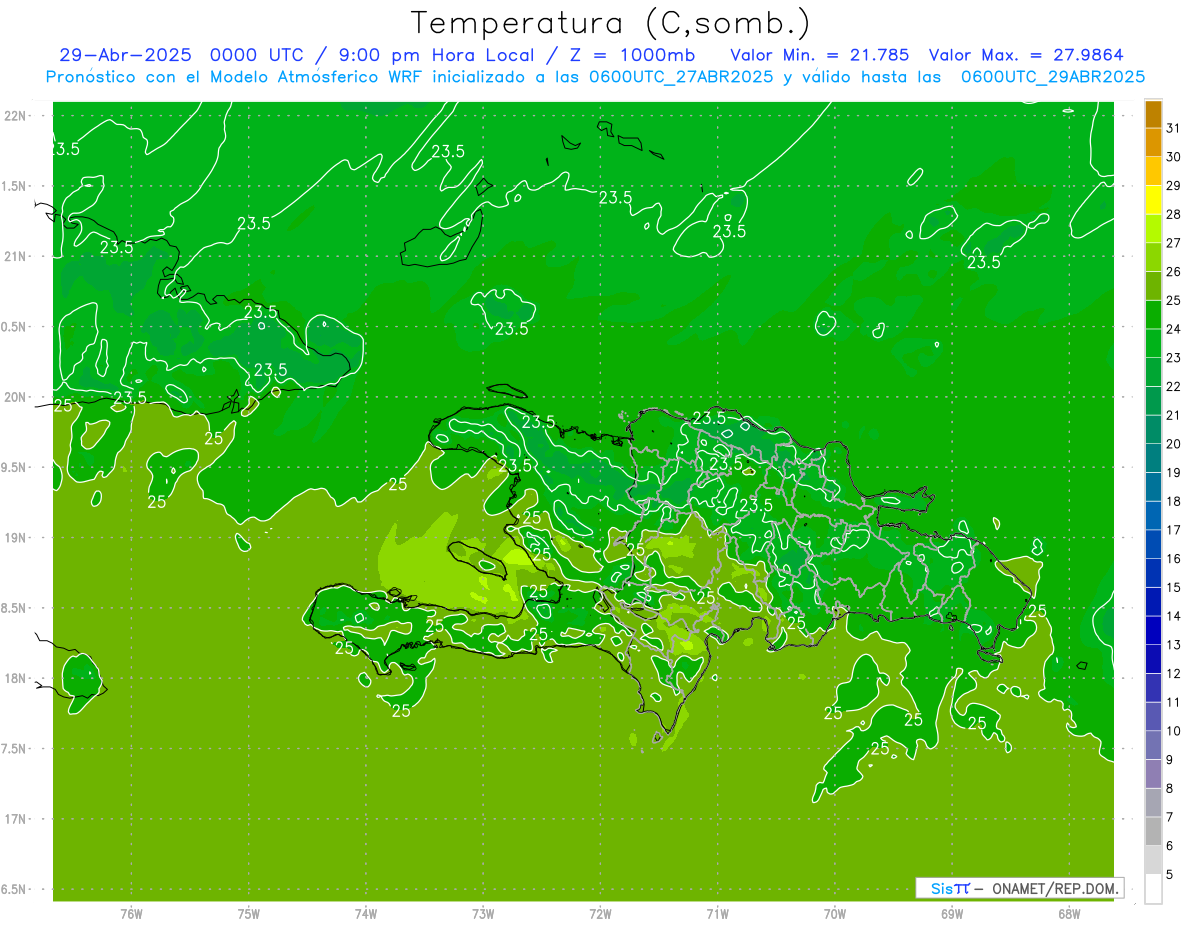Viewport: 1200px width, 927px height.
Task: Click the "74W" longitude axis label
Action: coord(366,914)
